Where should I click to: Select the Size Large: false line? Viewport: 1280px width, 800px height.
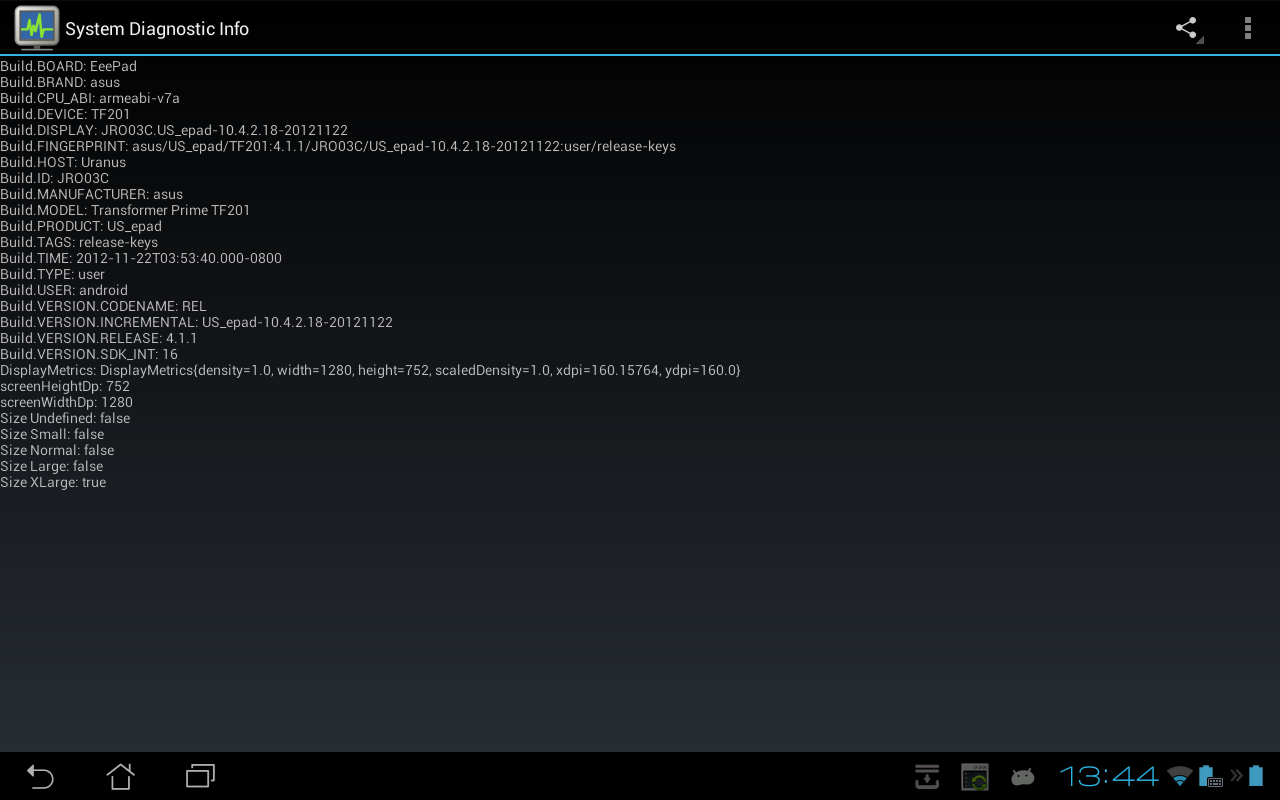[52, 466]
